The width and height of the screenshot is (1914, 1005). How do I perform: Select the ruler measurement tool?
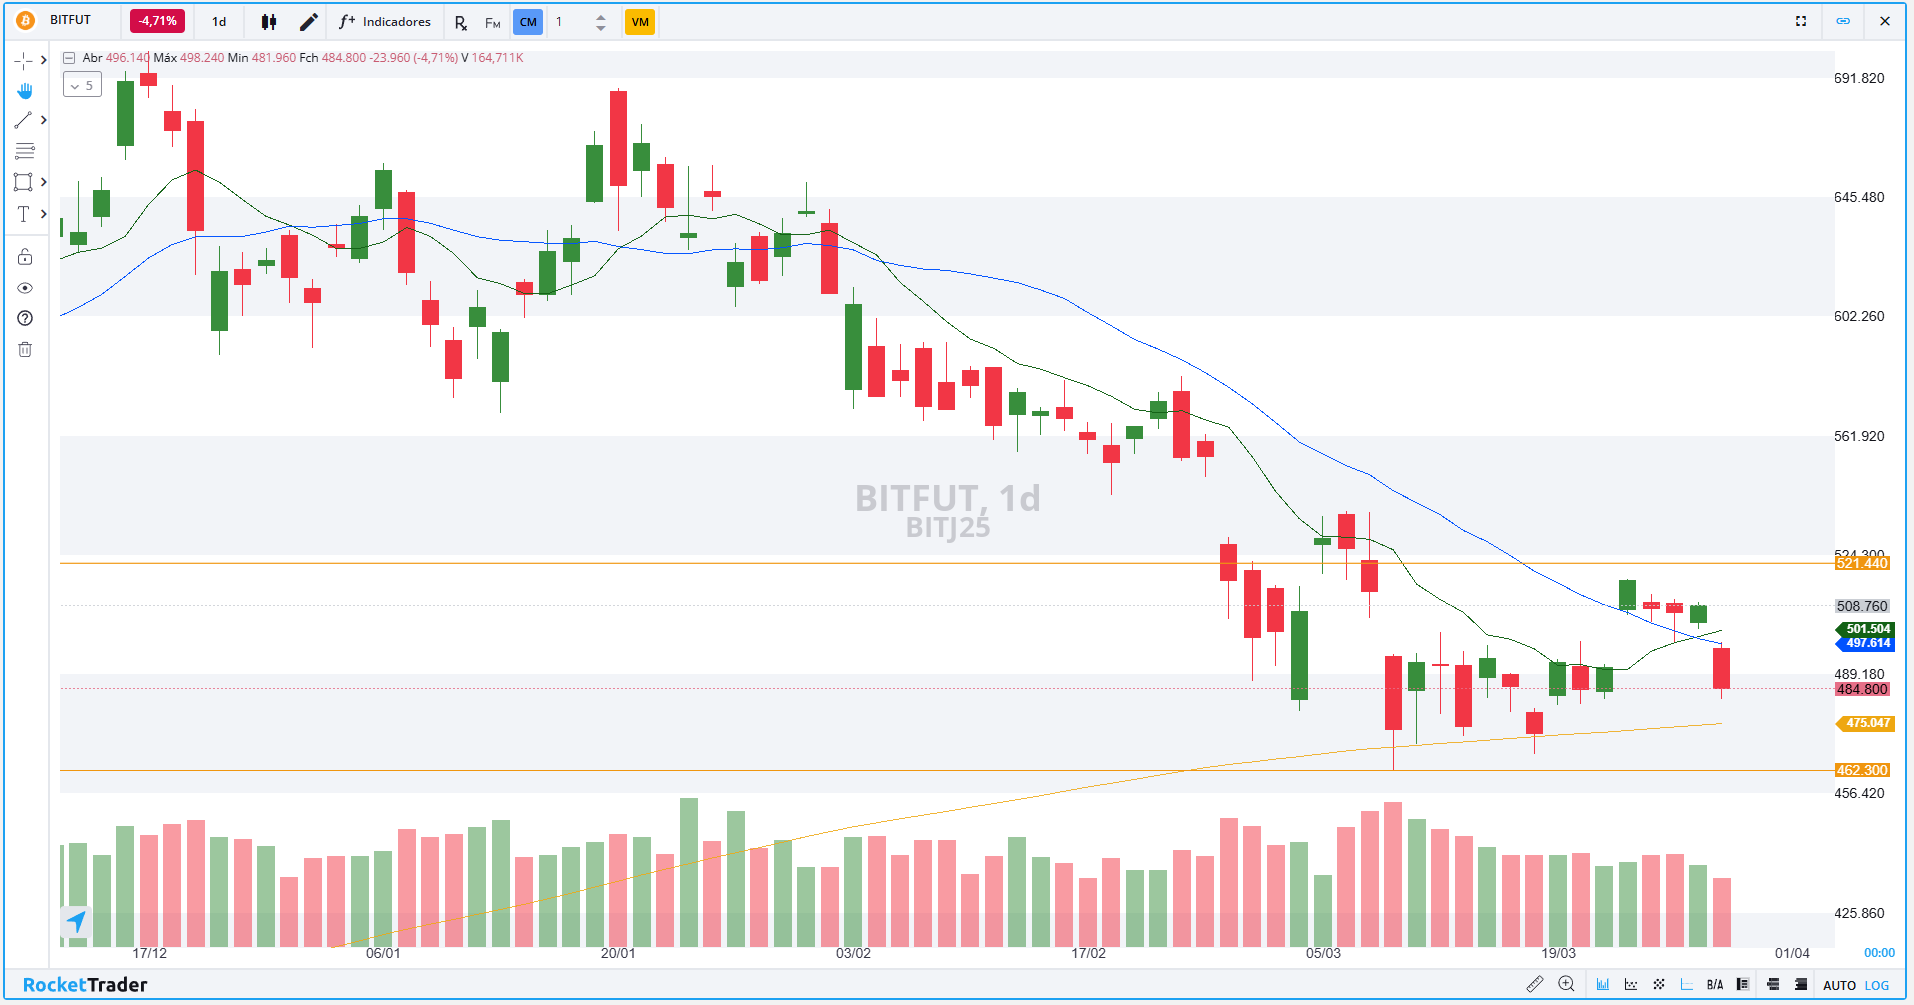tap(1535, 984)
